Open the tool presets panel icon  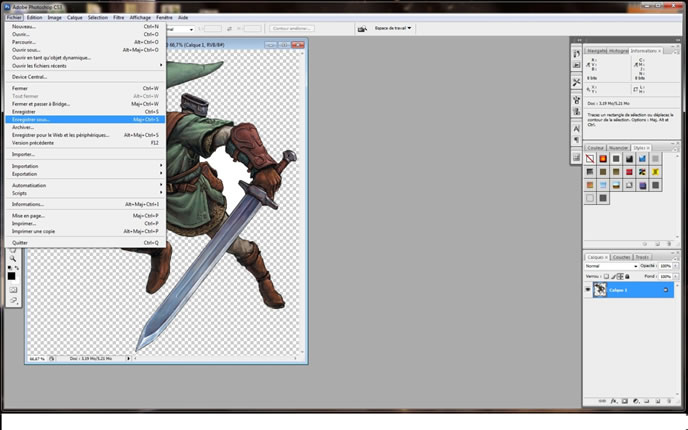tap(577, 82)
